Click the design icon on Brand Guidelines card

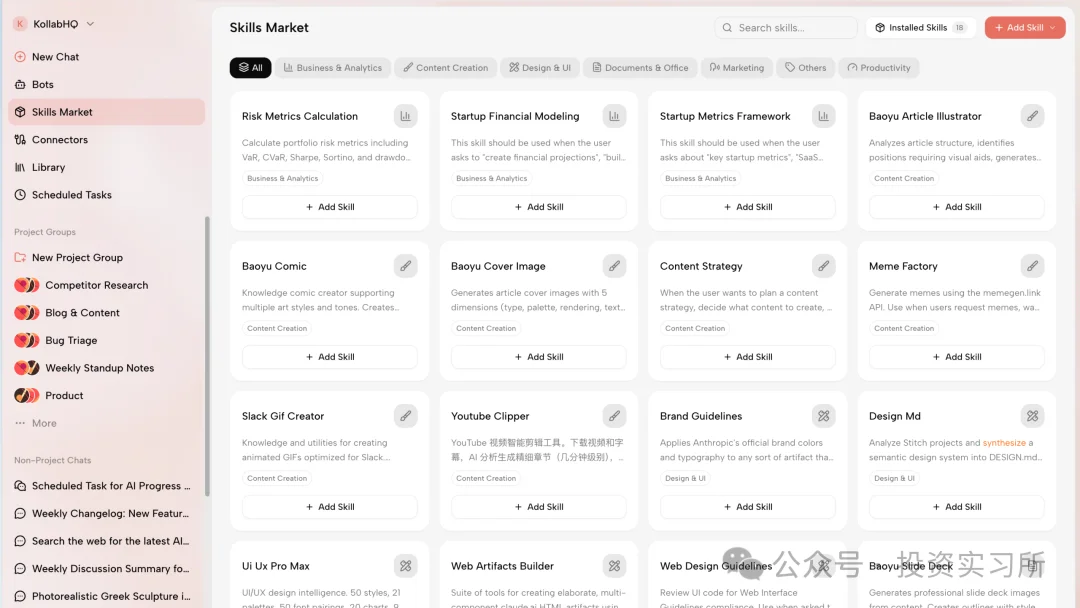click(x=823, y=416)
